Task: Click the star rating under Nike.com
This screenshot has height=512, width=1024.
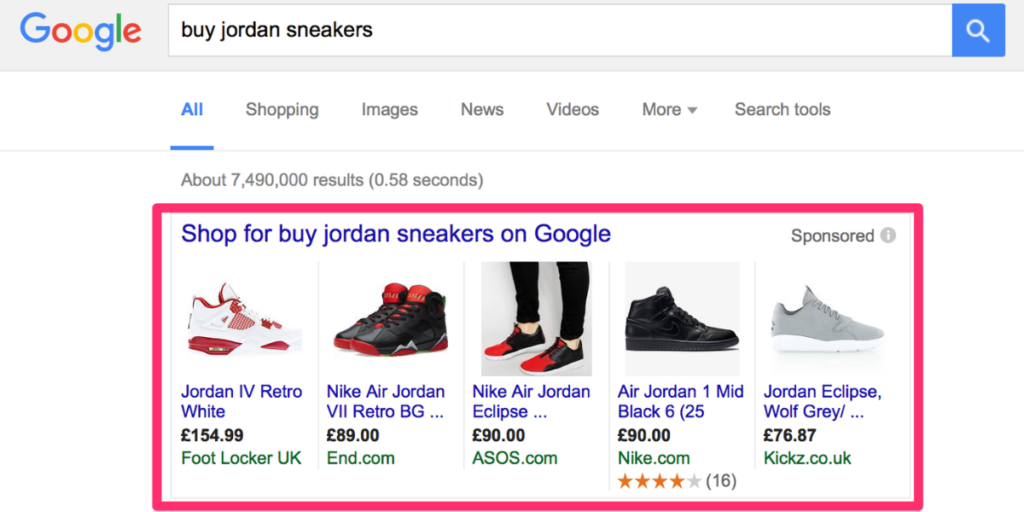Action: (658, 481)
